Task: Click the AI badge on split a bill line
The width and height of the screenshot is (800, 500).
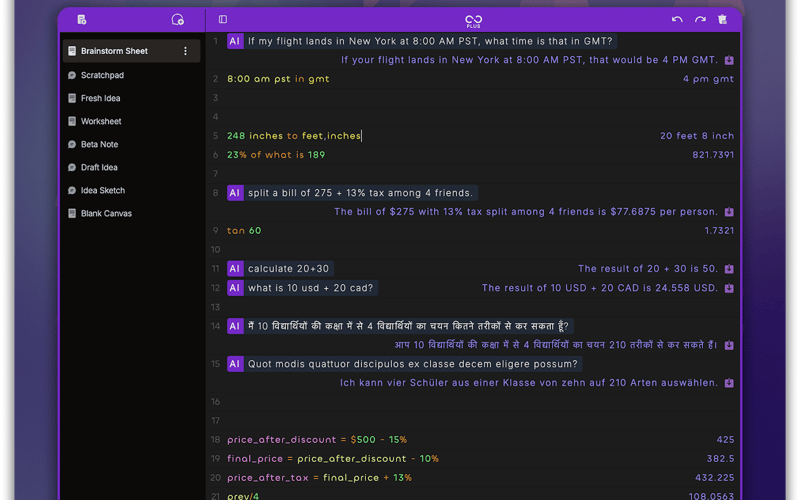Action: (x=235, y=192)
